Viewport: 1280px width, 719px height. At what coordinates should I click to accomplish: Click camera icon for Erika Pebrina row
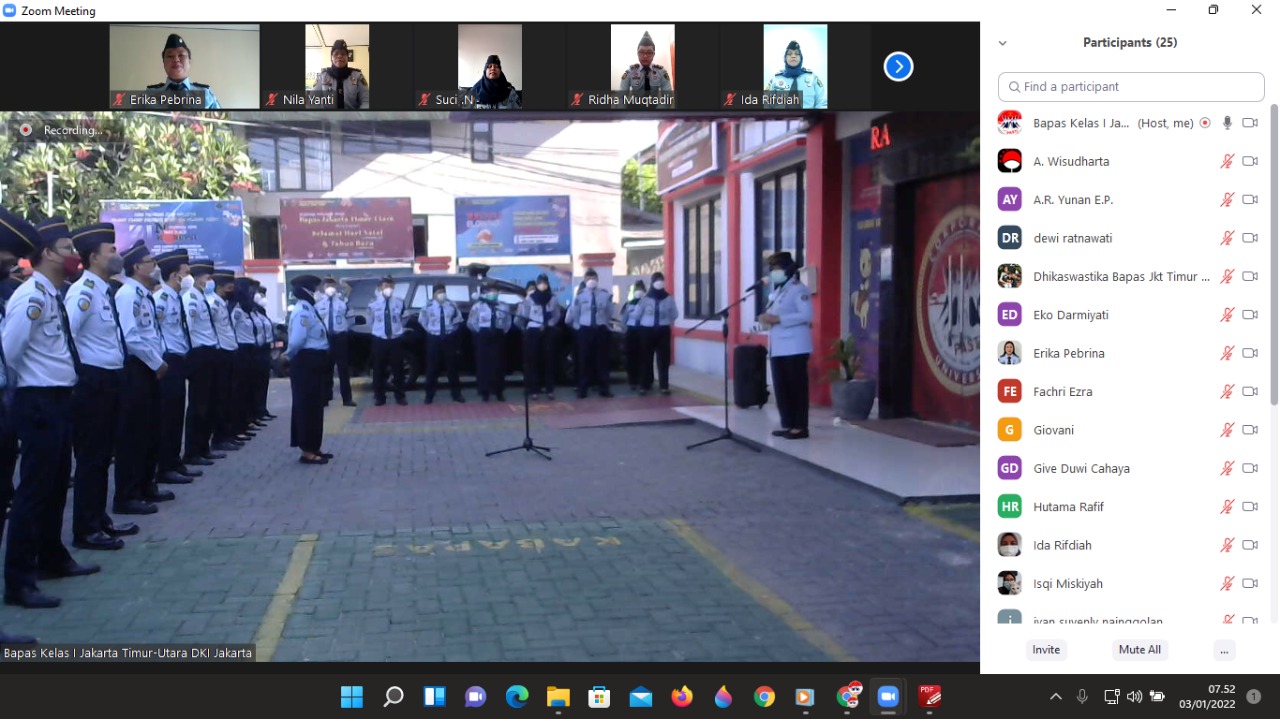pos(1250,353)
